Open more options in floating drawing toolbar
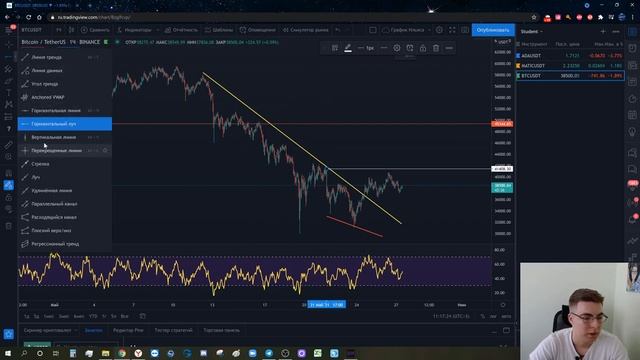640x360 pixels. click(449, 48)
